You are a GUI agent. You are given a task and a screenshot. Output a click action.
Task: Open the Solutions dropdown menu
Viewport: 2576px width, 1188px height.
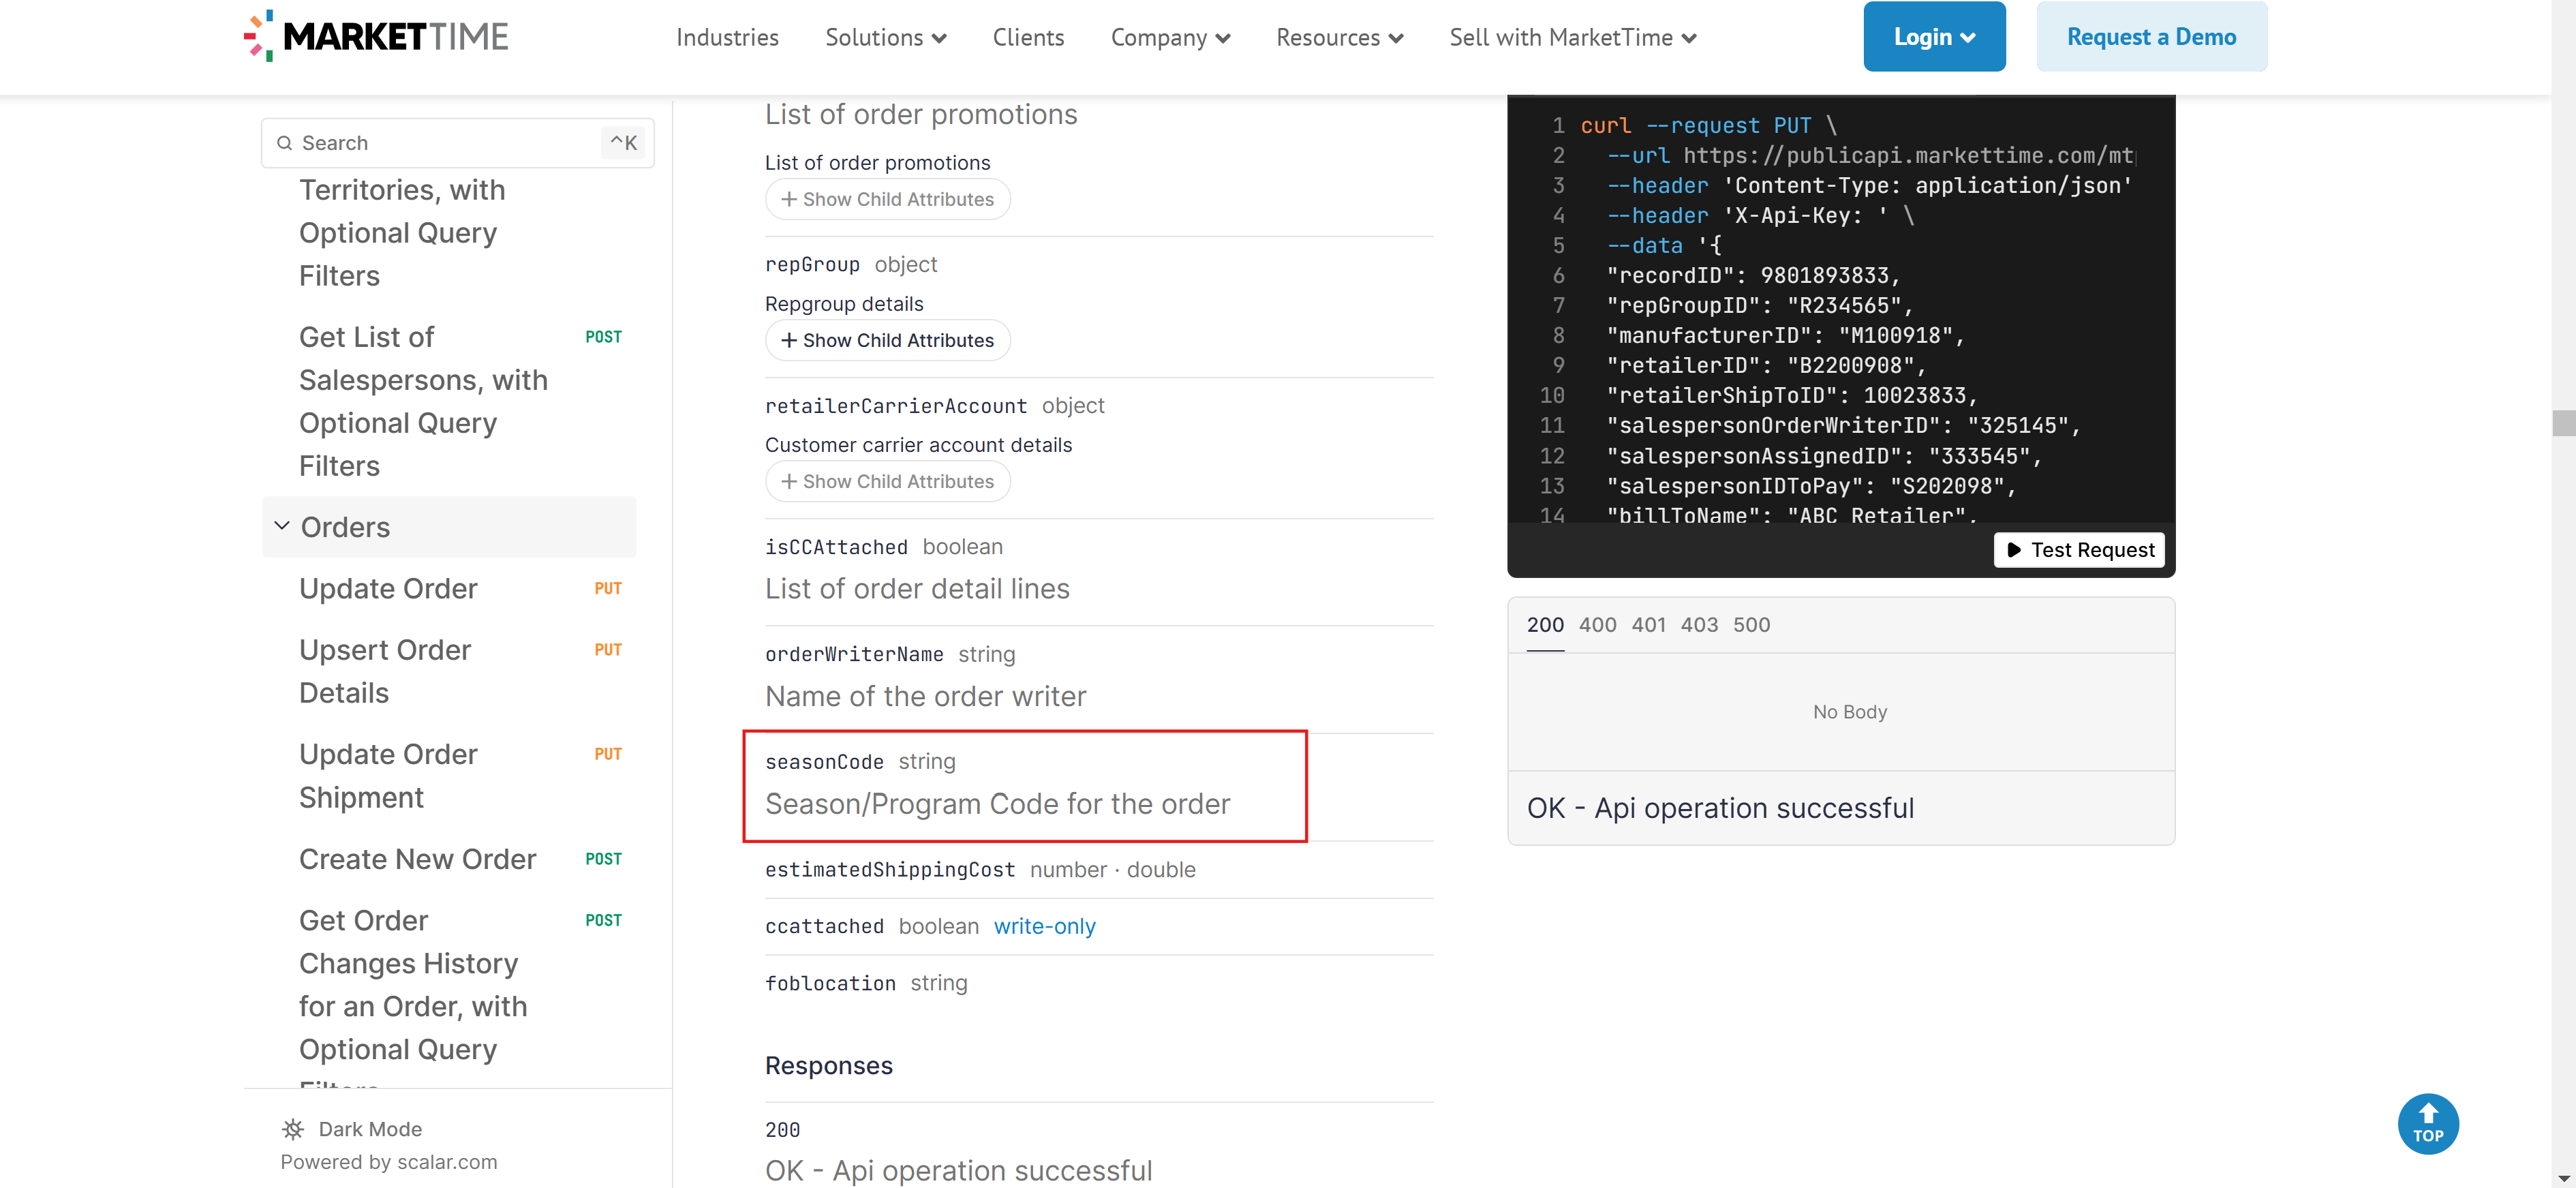885,37
